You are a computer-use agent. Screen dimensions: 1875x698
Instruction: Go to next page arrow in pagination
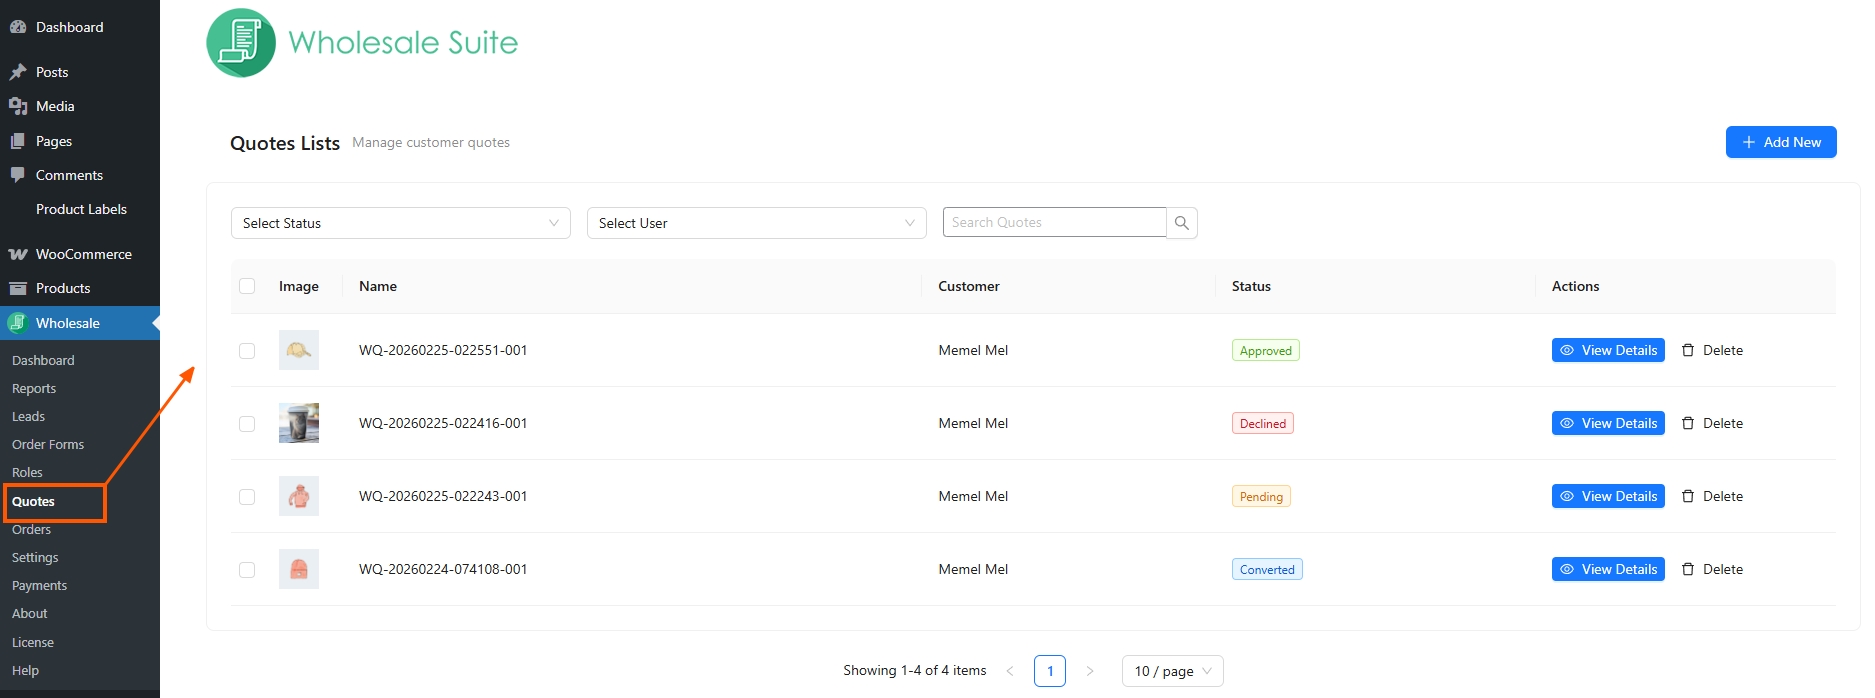click(x=1090, y=671)
